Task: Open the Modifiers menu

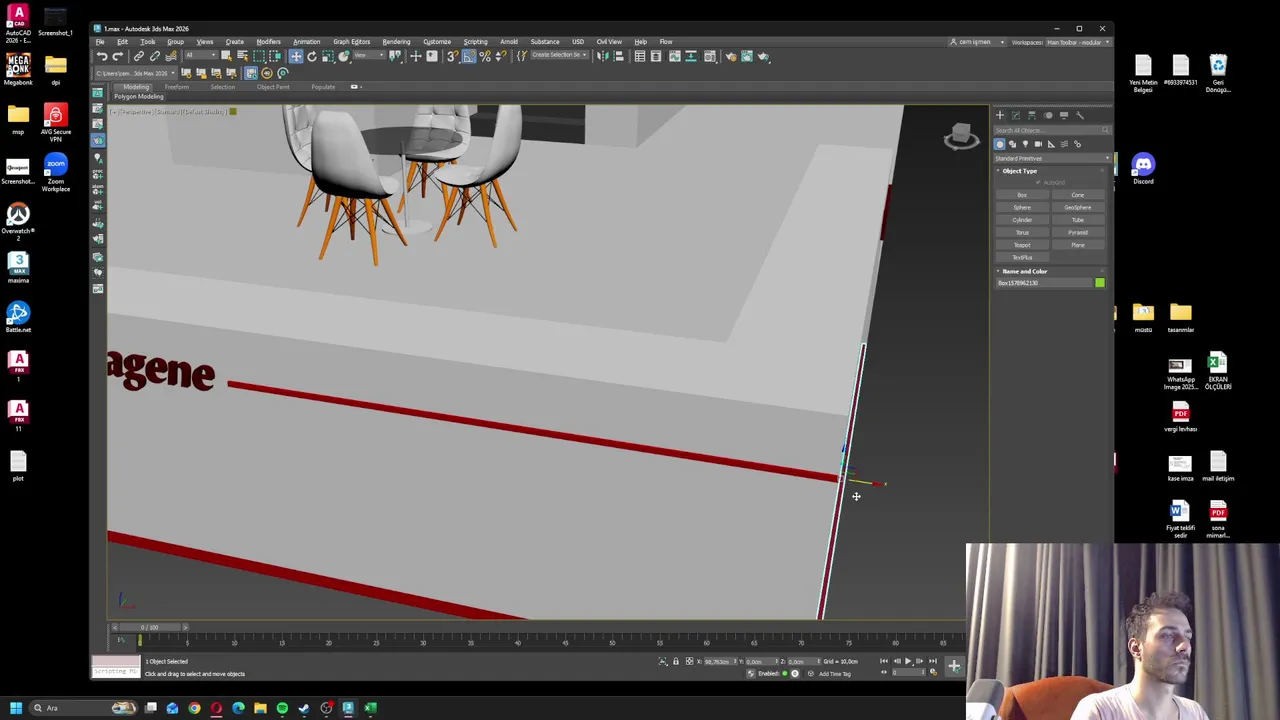Action: coord(268,42)
